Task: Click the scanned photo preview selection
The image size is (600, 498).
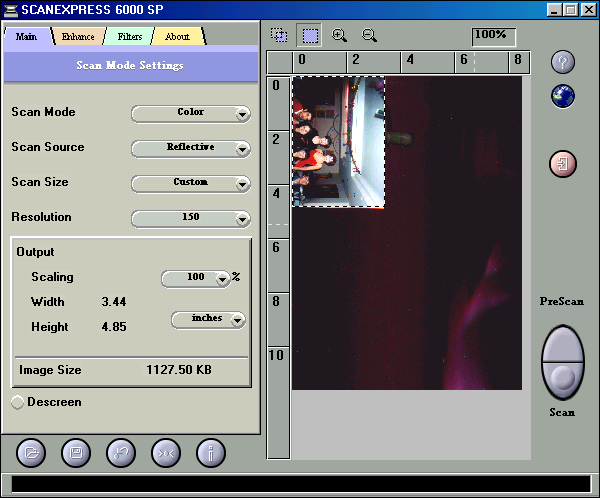Action: [338, 142]
